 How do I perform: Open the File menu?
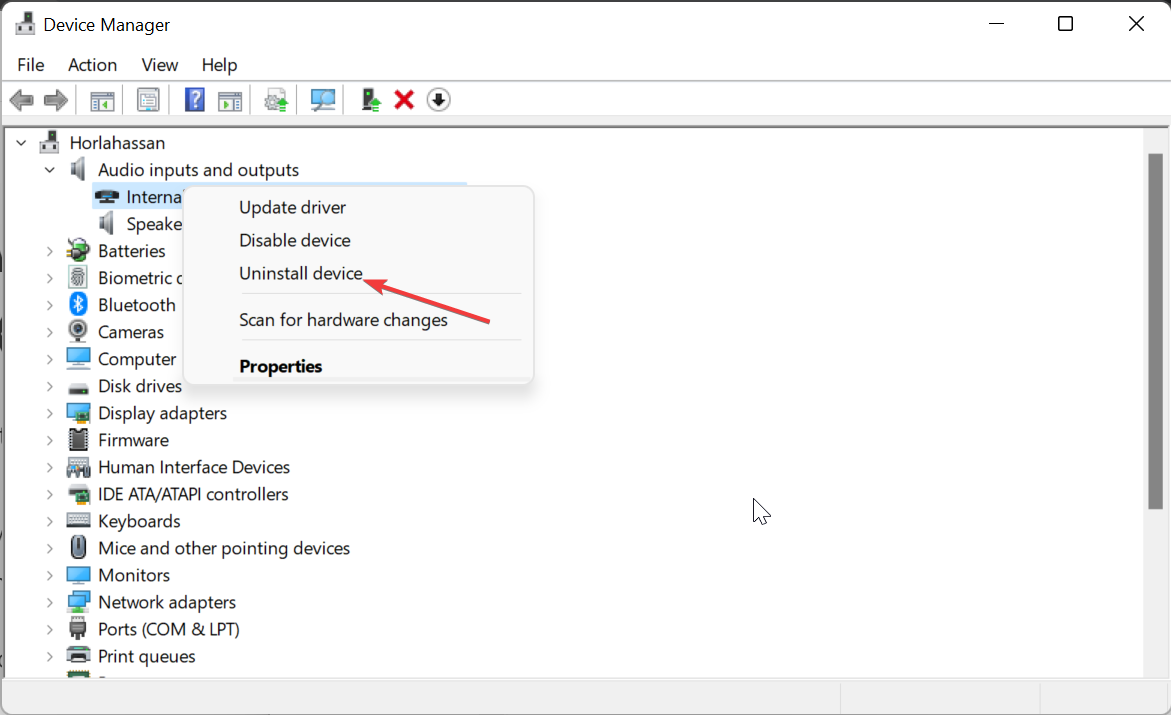tap(31, 65)
